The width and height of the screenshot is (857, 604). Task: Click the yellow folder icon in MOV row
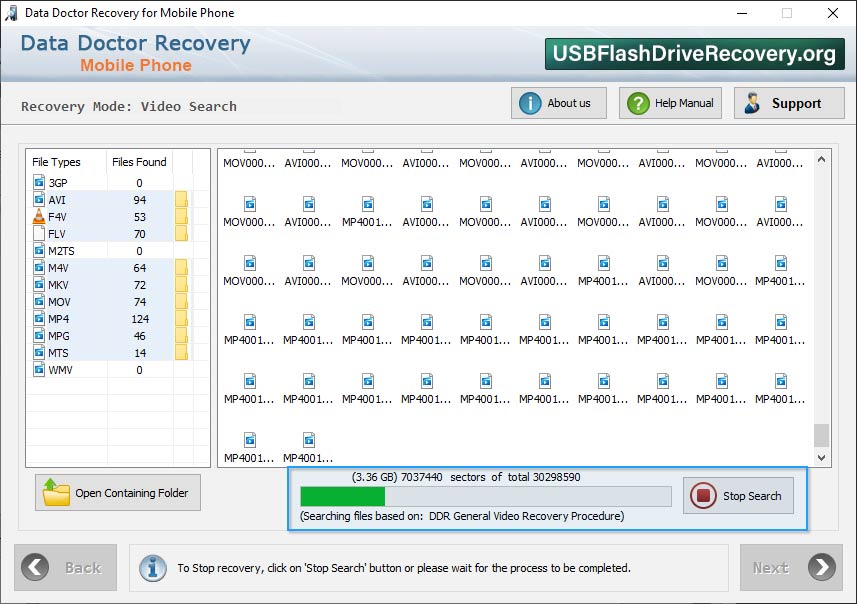tap(181, 301)
